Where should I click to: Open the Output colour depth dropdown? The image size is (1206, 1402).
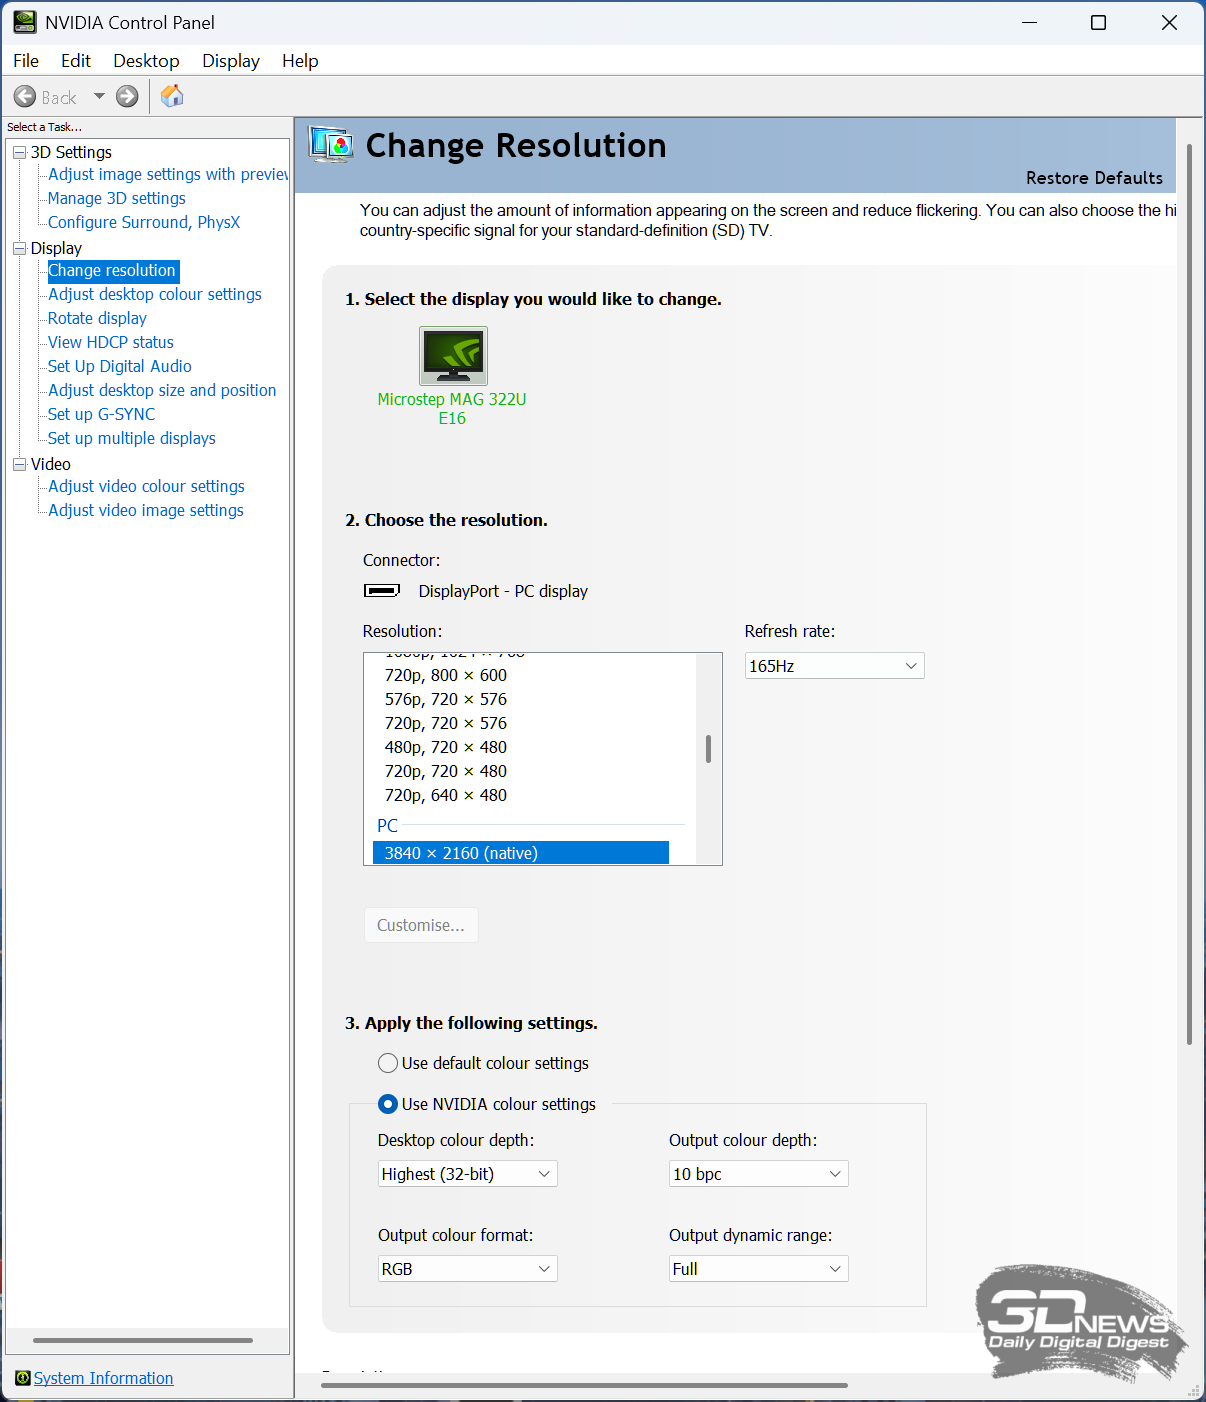pyautogui.click(x=758, y=1174)
